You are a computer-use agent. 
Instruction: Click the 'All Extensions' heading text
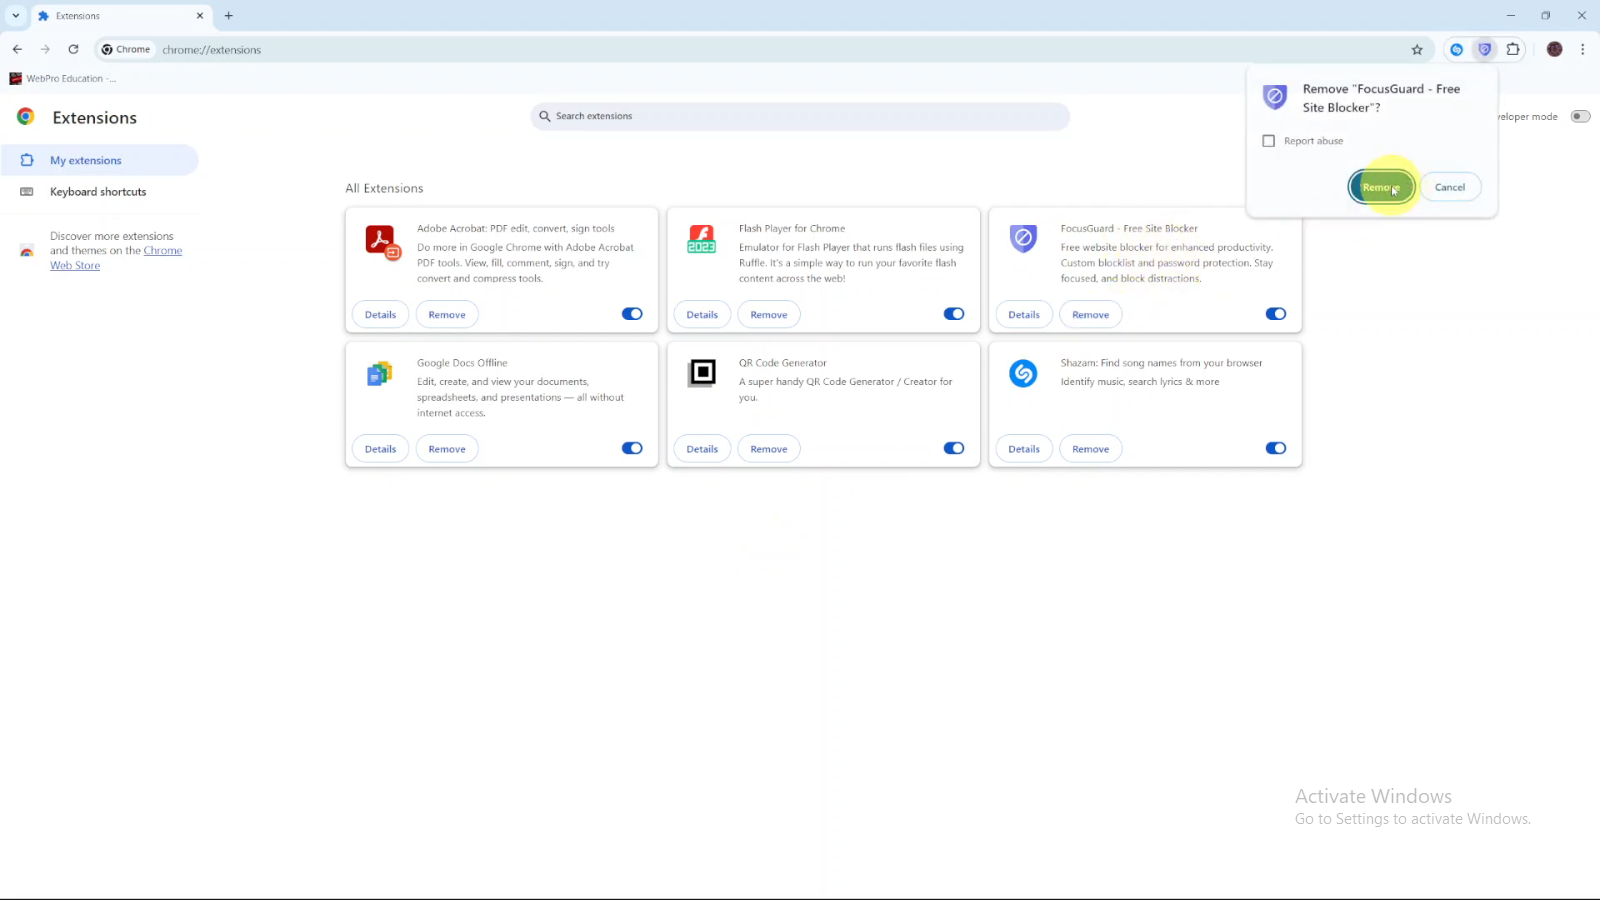point(384,188)
